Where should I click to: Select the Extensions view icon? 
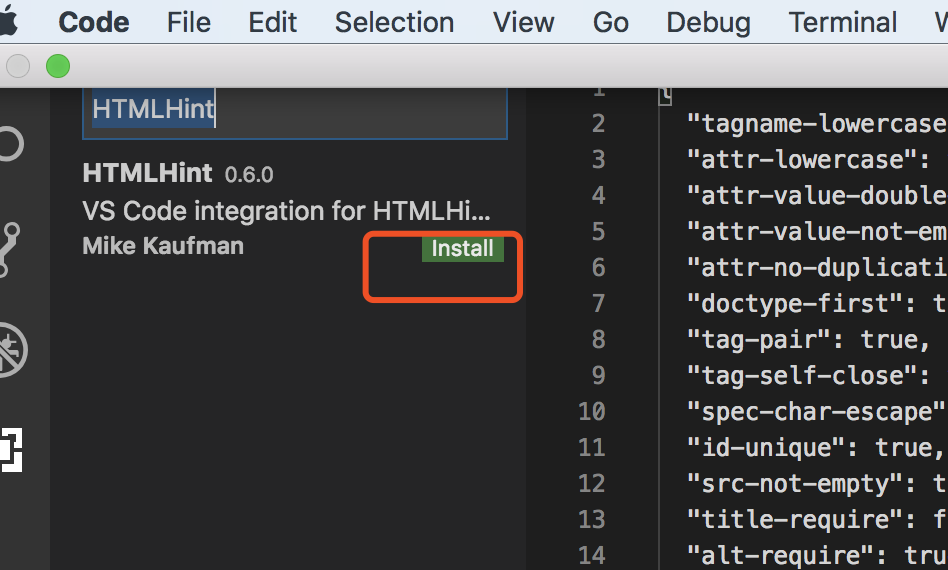click(10, 449)
